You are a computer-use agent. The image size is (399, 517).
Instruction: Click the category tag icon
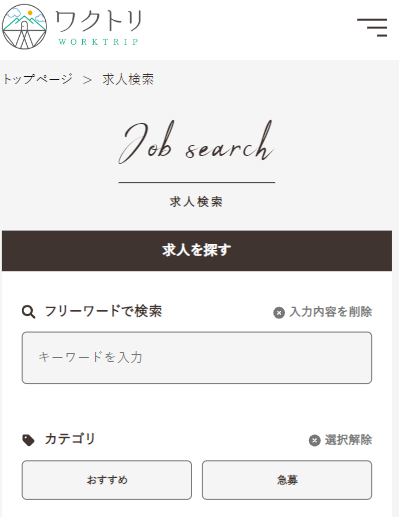coord(28,440)
